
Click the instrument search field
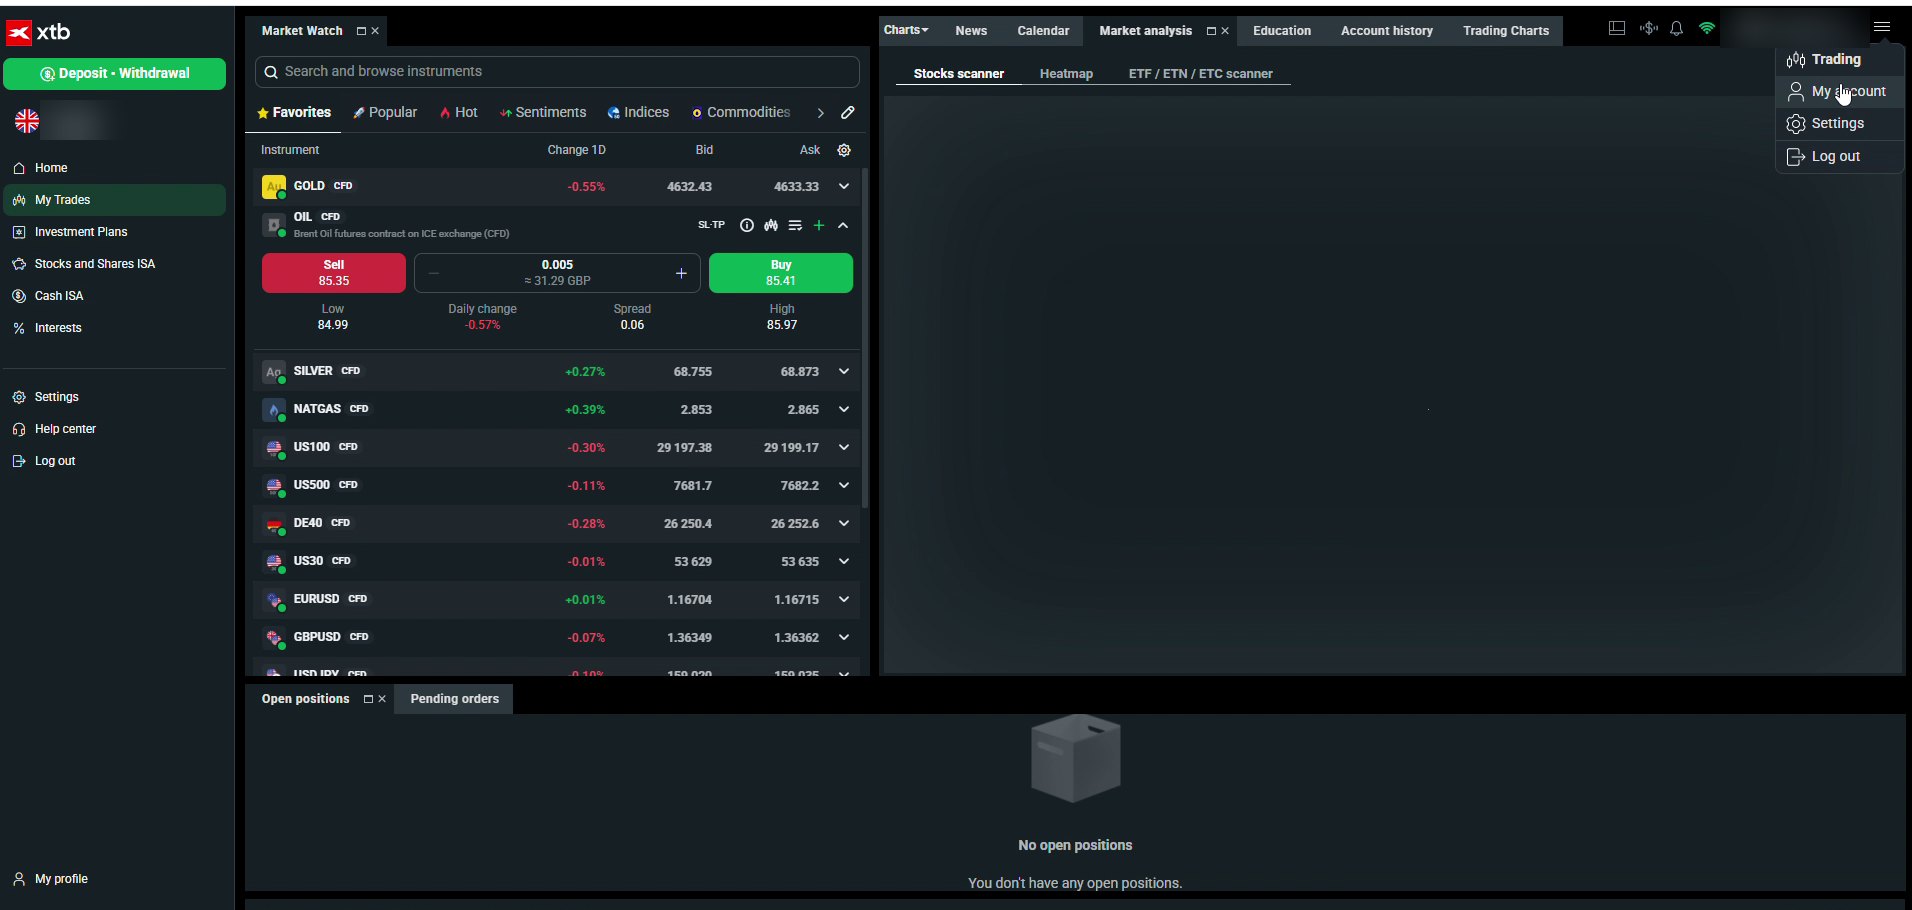click(557, 72)
